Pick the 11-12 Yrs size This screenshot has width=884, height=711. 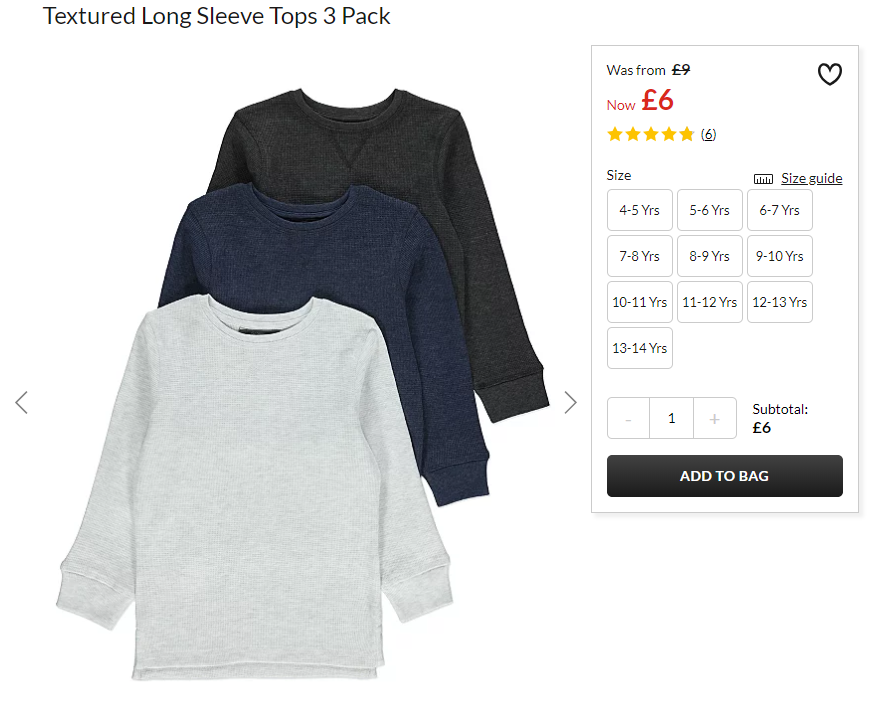[709, 302]
